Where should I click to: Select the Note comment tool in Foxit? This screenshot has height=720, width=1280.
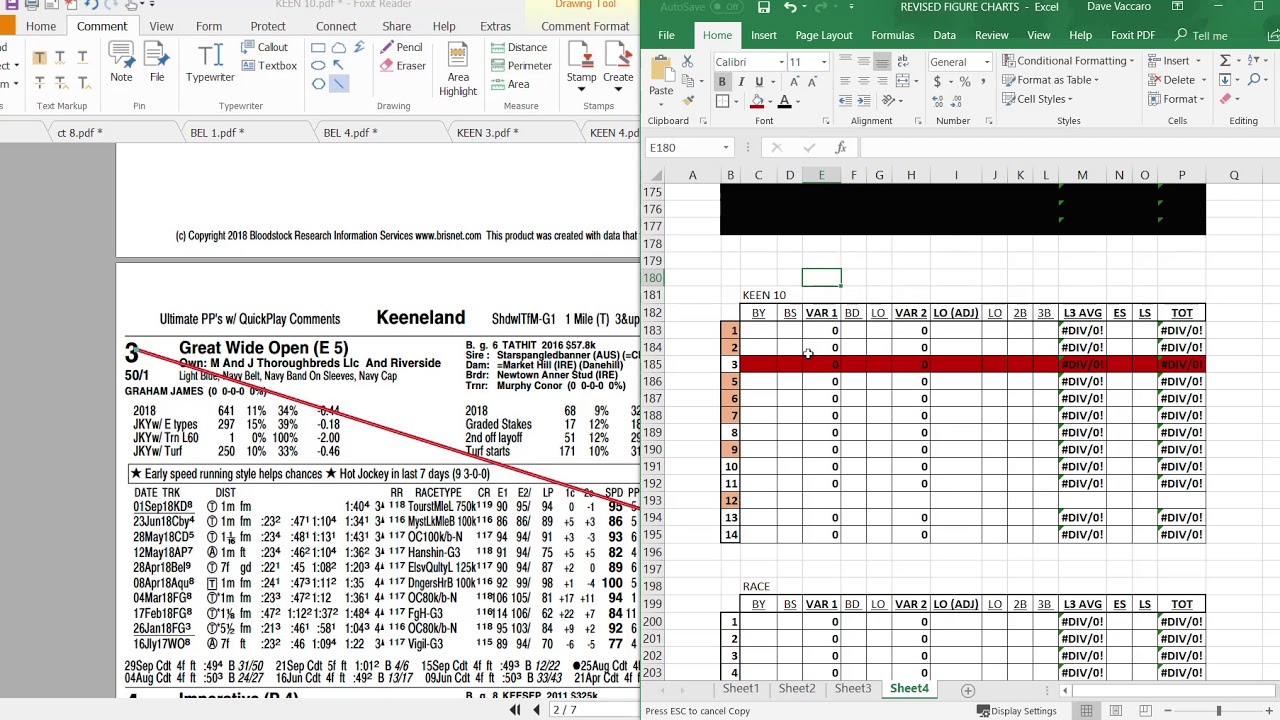[x=121, y=62]
